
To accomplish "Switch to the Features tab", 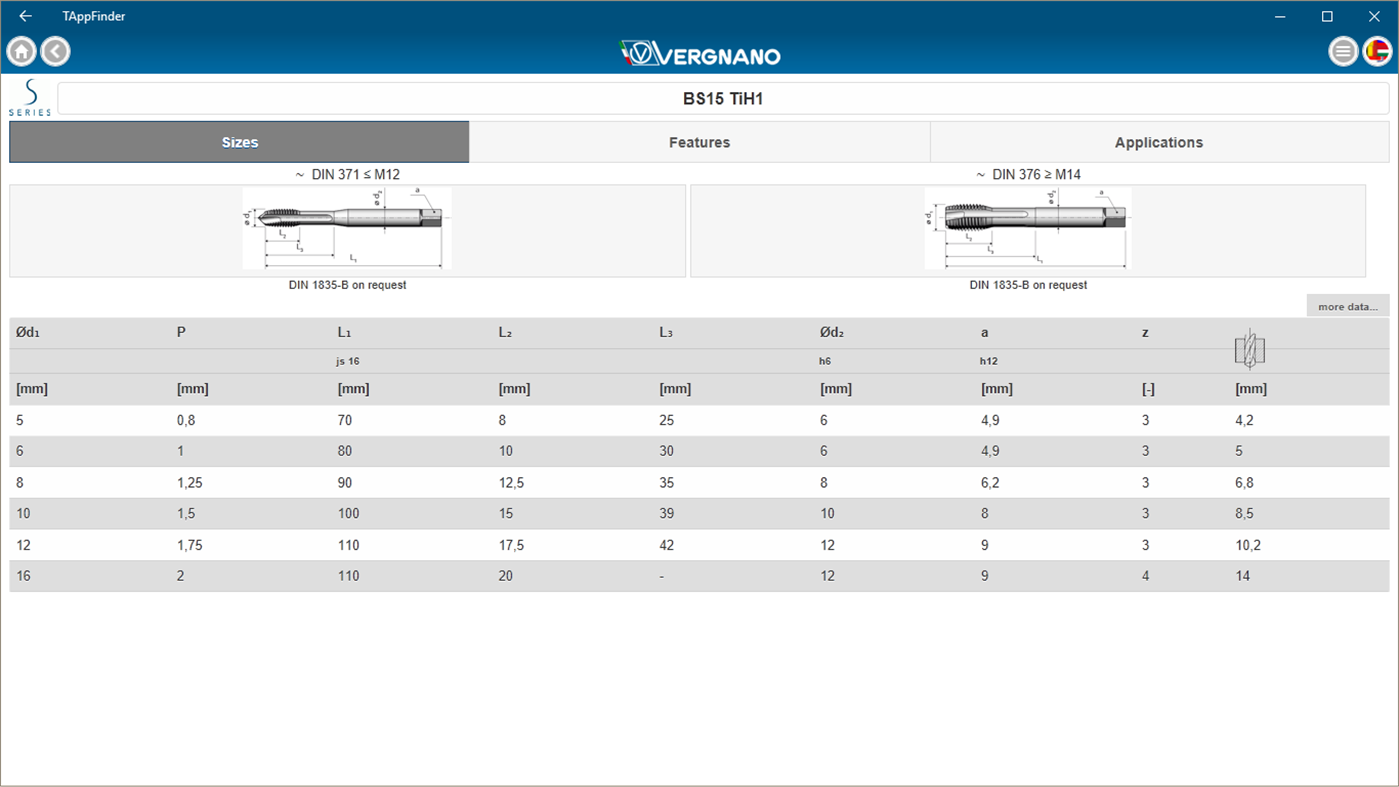I will tap(699, 141).
